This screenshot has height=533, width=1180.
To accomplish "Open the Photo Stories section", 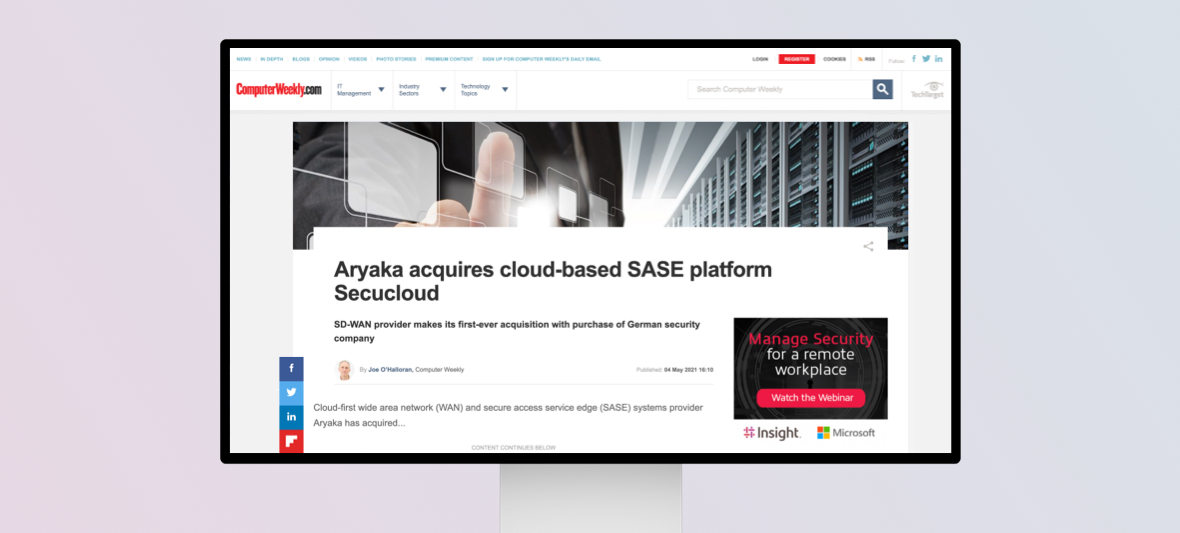I will pyautogui.click(x=396, y=59).
